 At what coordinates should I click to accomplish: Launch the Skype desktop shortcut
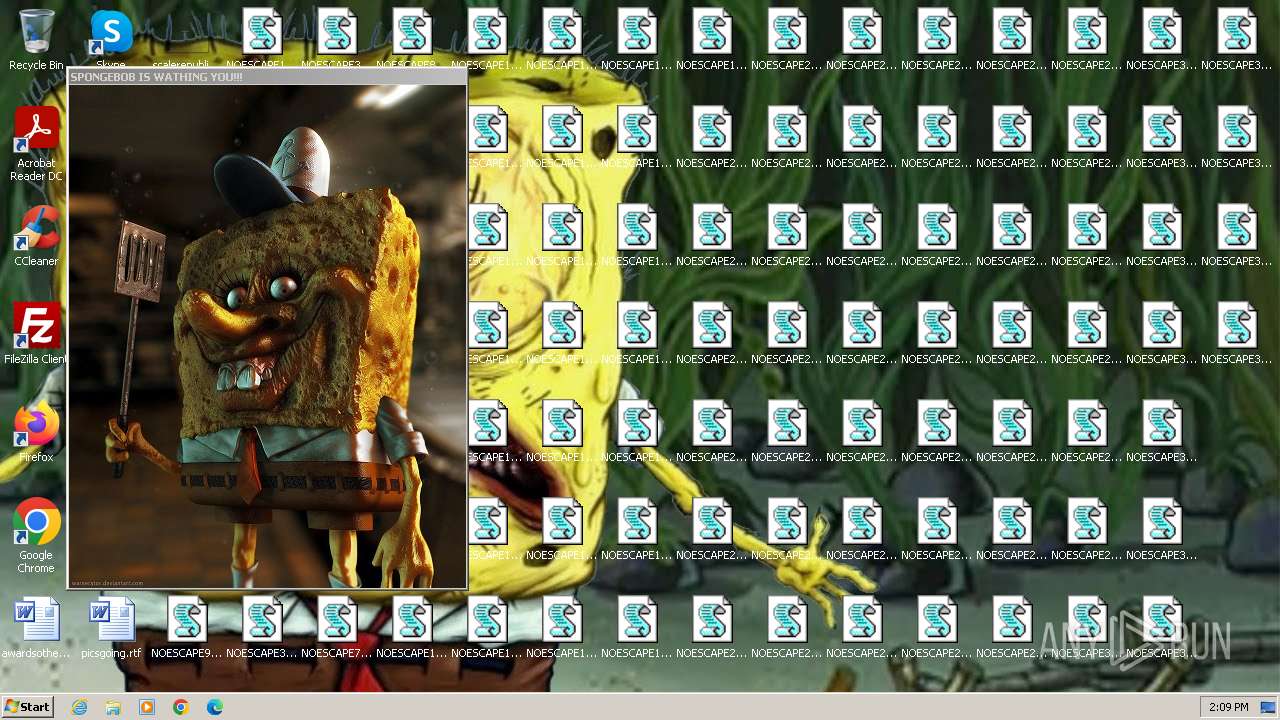[111, 40]
